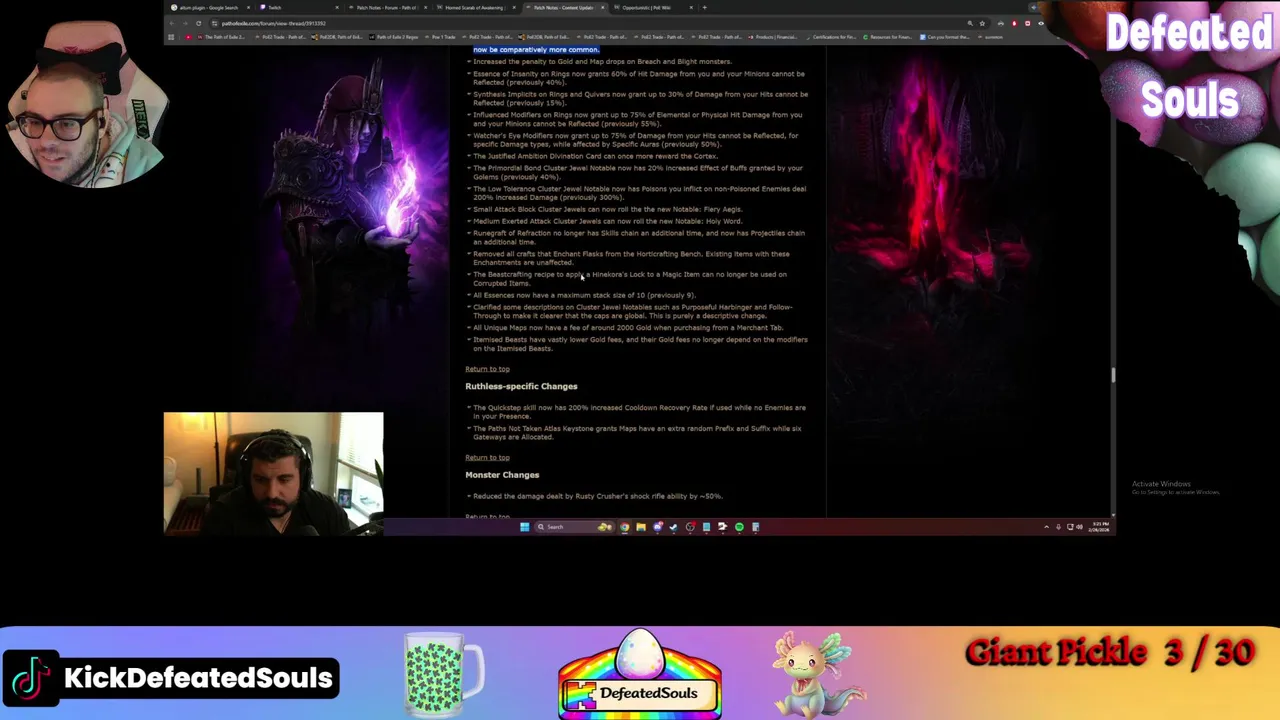Click the bottom webcam video thumbnail
This screenshot has height=720, width=1280.
273,474
